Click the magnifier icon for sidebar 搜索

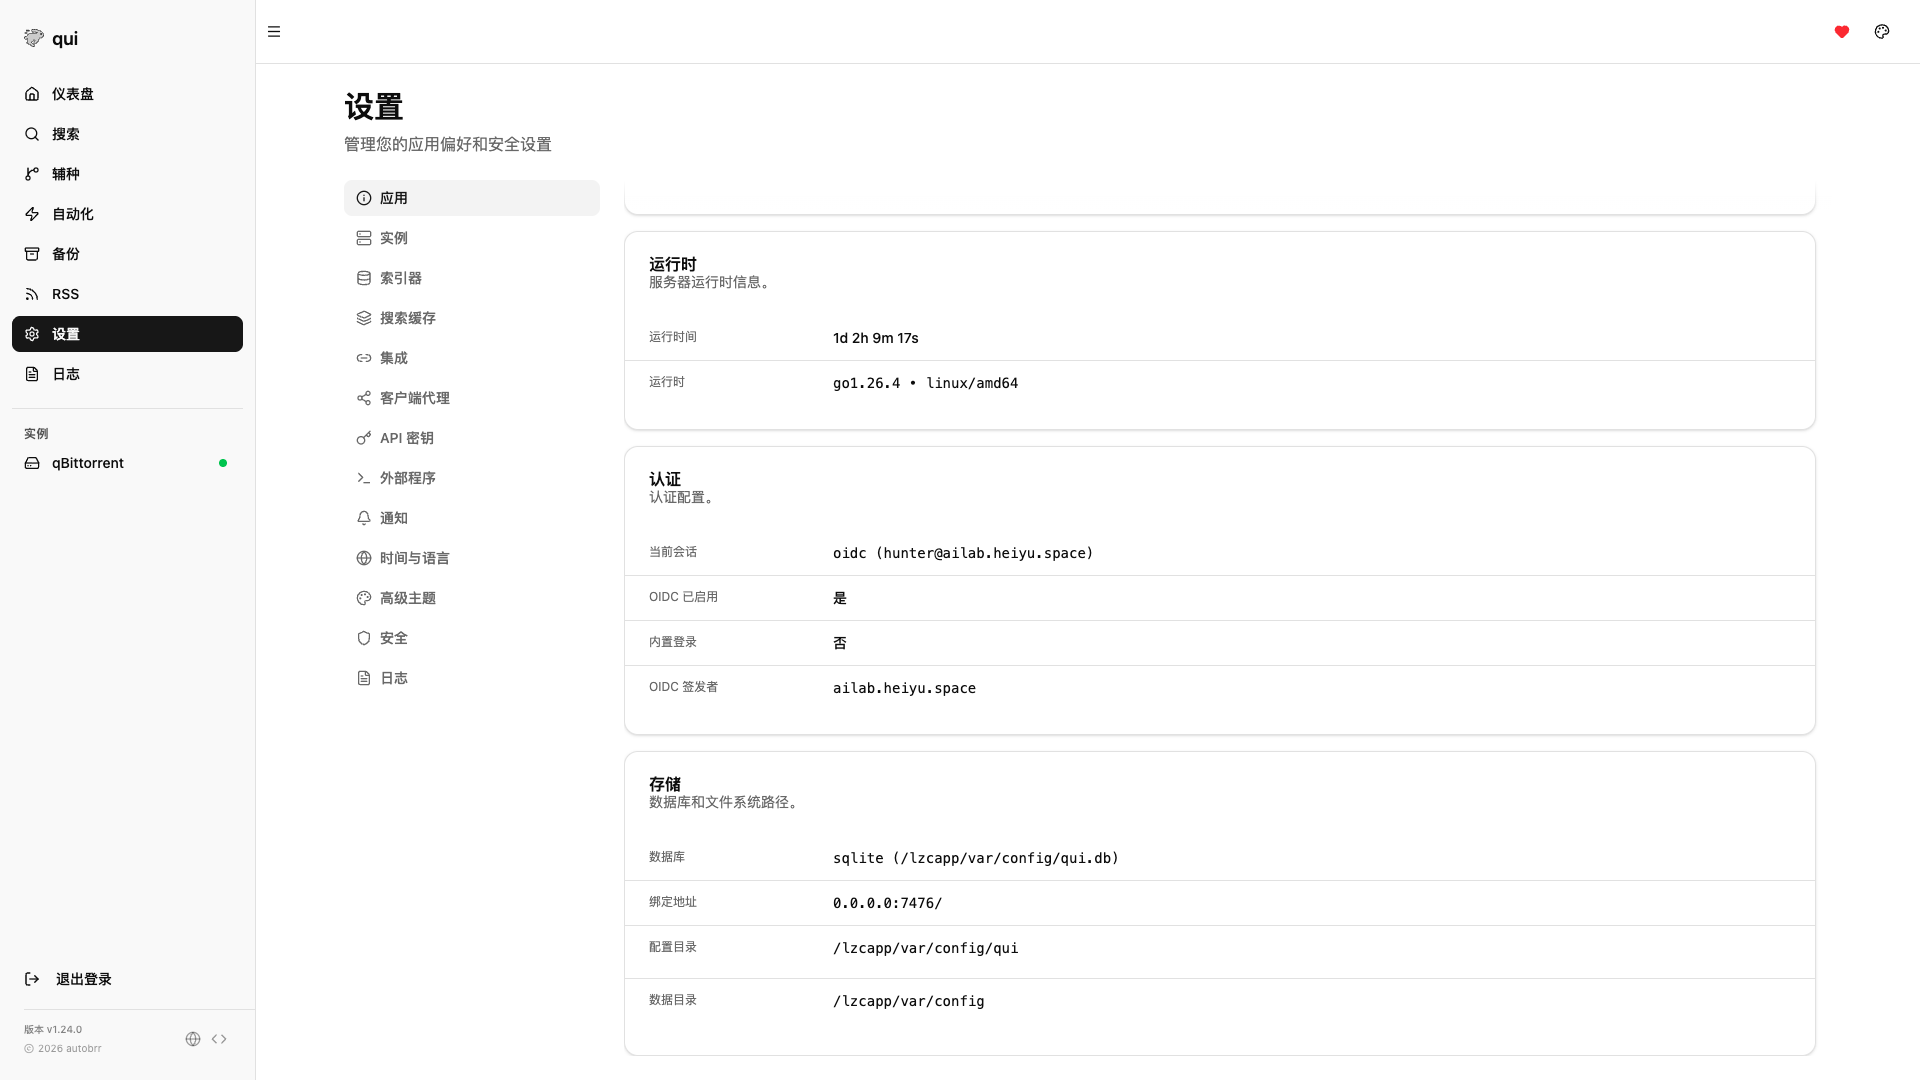click(x=32, y=134)
